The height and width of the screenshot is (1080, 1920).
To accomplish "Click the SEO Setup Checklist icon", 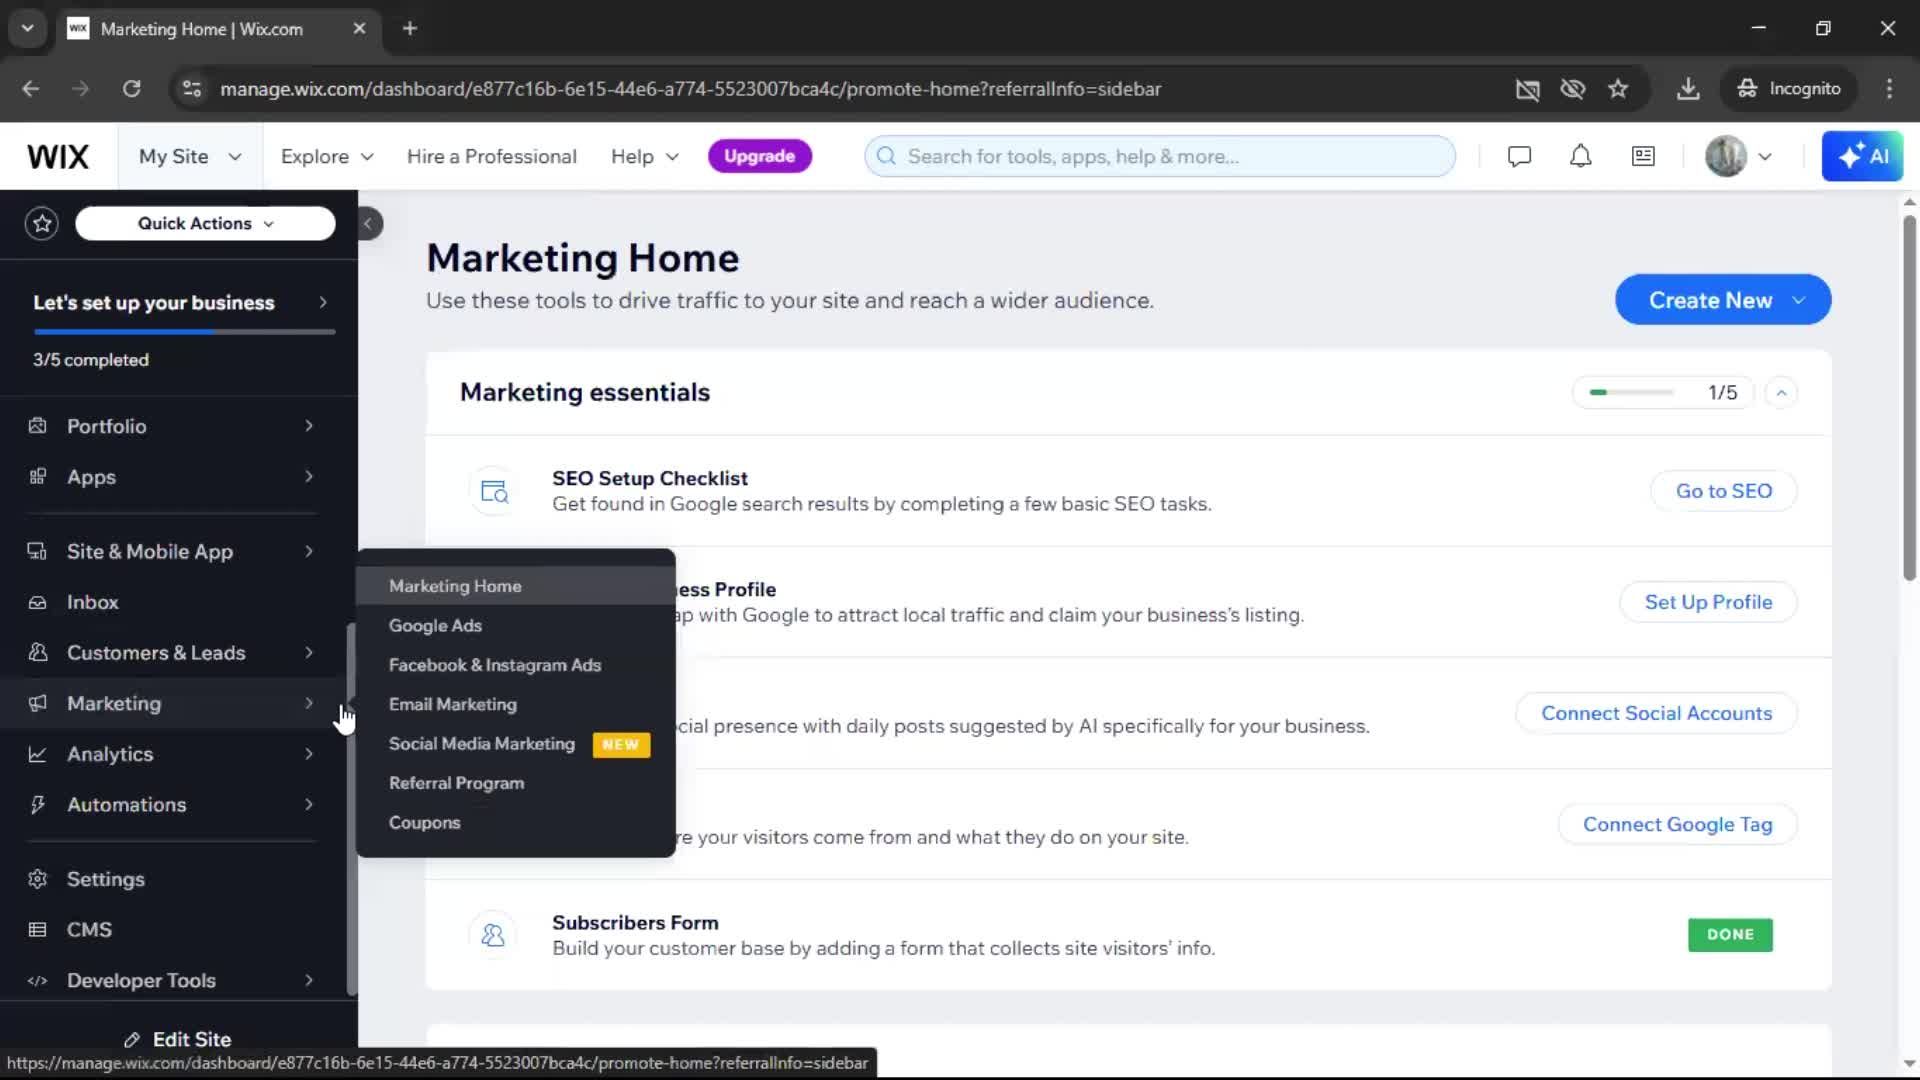I will click(x=494, y=491).
